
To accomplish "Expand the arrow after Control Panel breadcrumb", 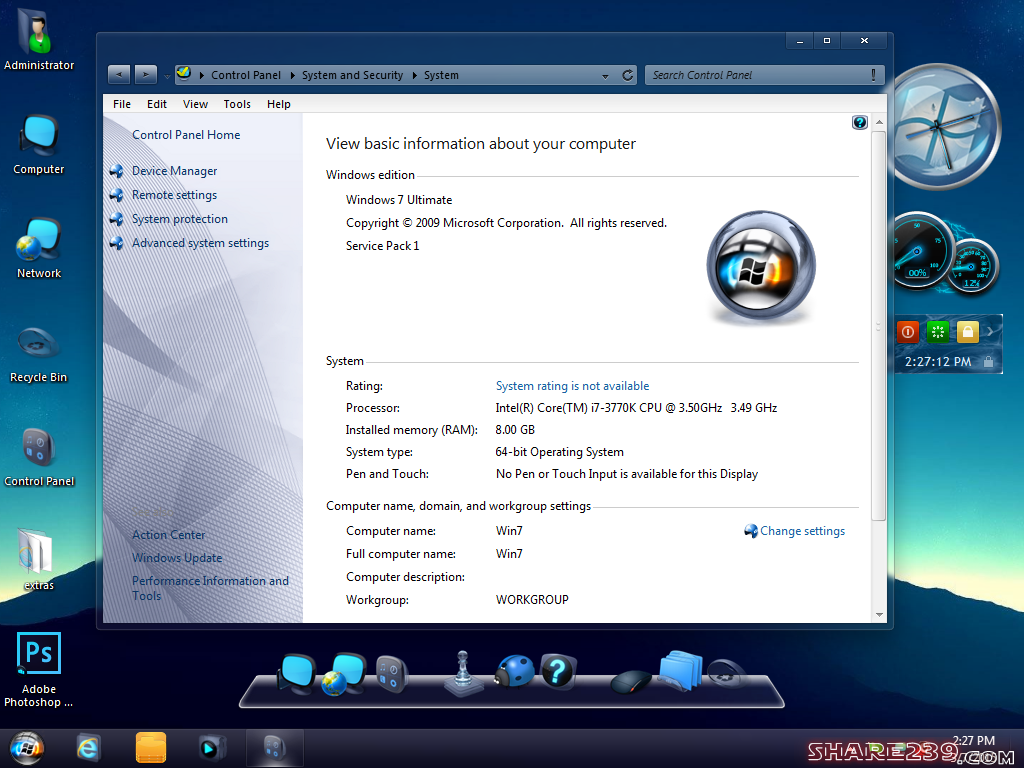I will (x=292, y=75).
